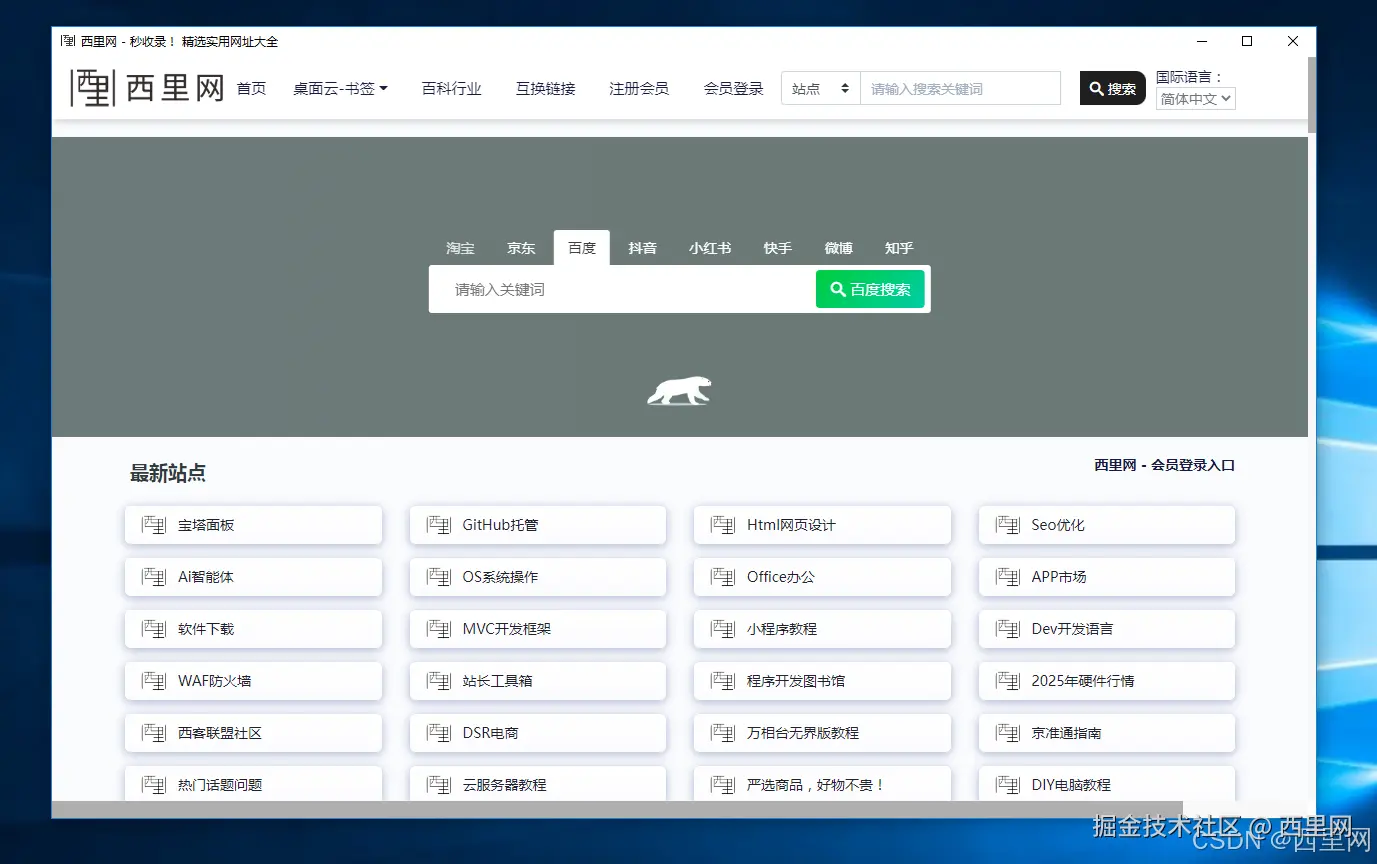1377x864 pixels.
Task: Switch to the 快手 search tab
Action: pos(778,248)
